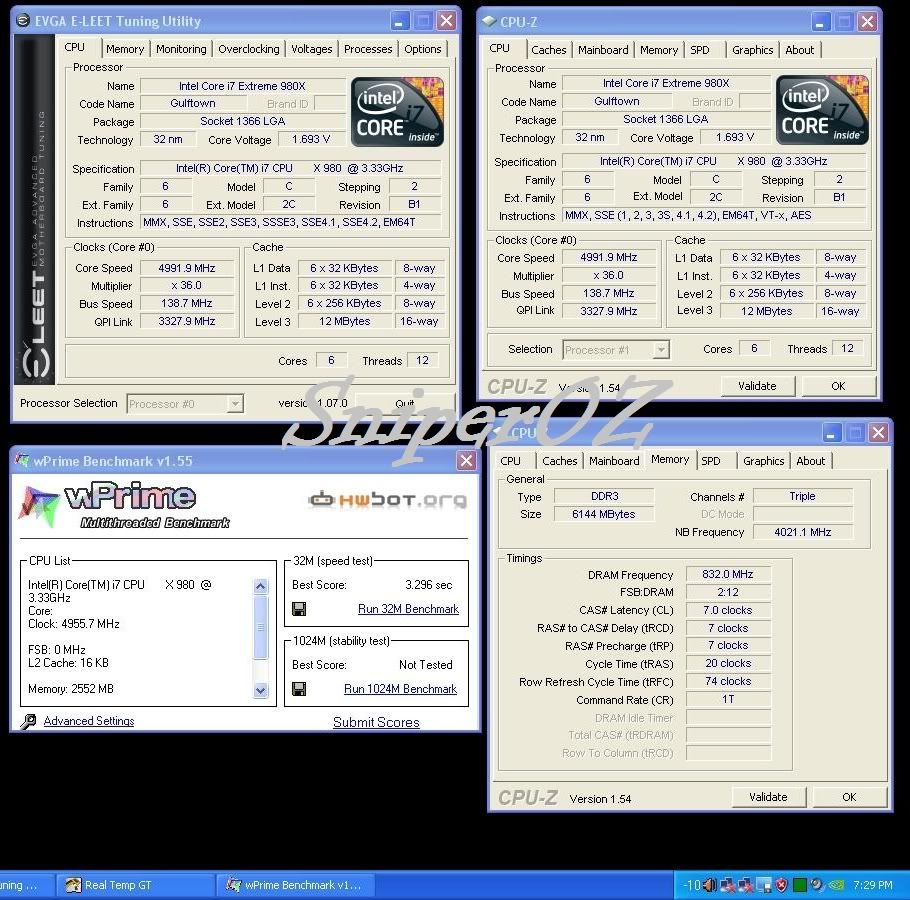The width and height of the screenshot is (910, 900).
Task: Click the red security shield tray icon
Action: tap(781, 885)
